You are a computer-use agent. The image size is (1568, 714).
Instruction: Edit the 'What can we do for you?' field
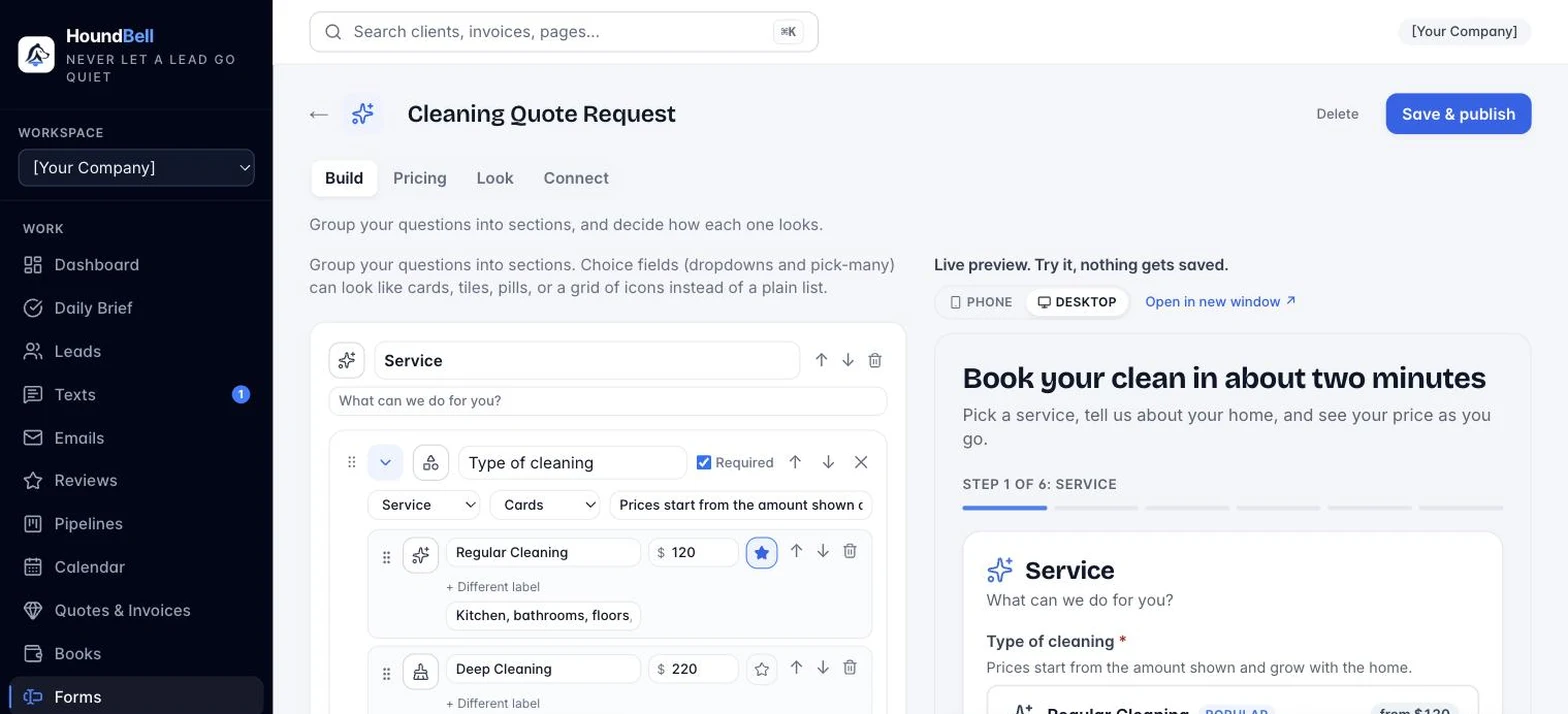point(608,401)
